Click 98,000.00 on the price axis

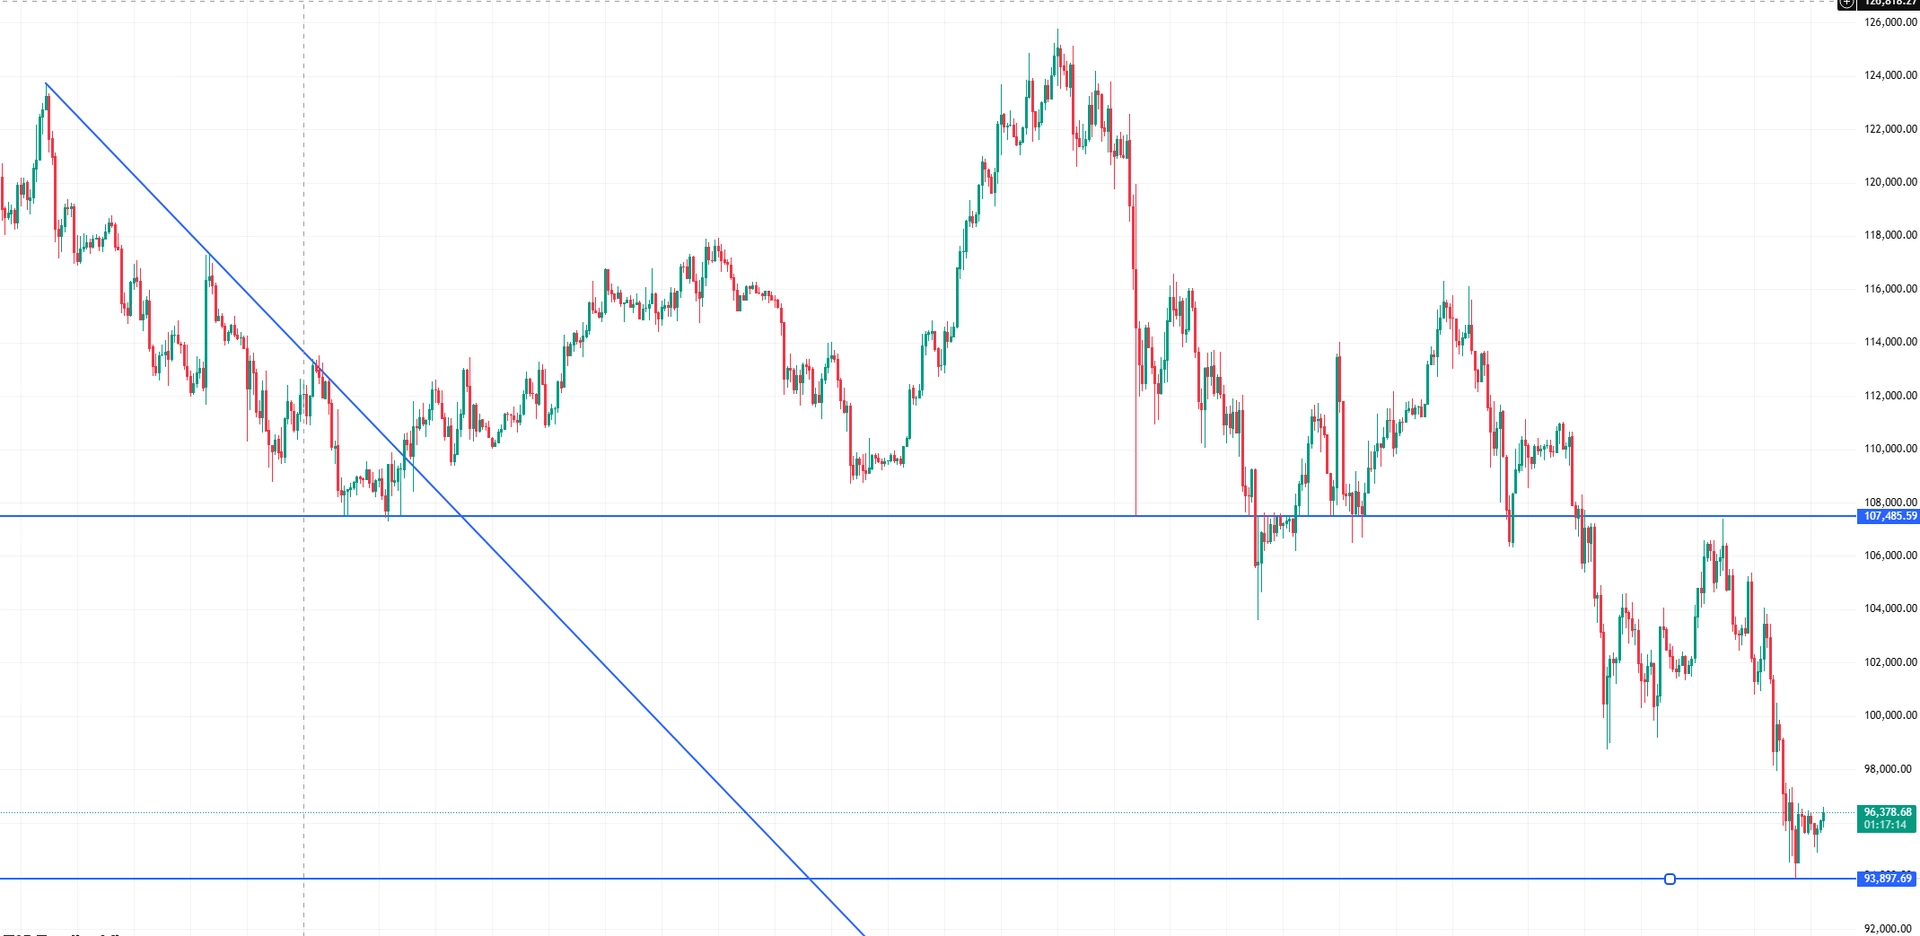[x=1888, y=769]
